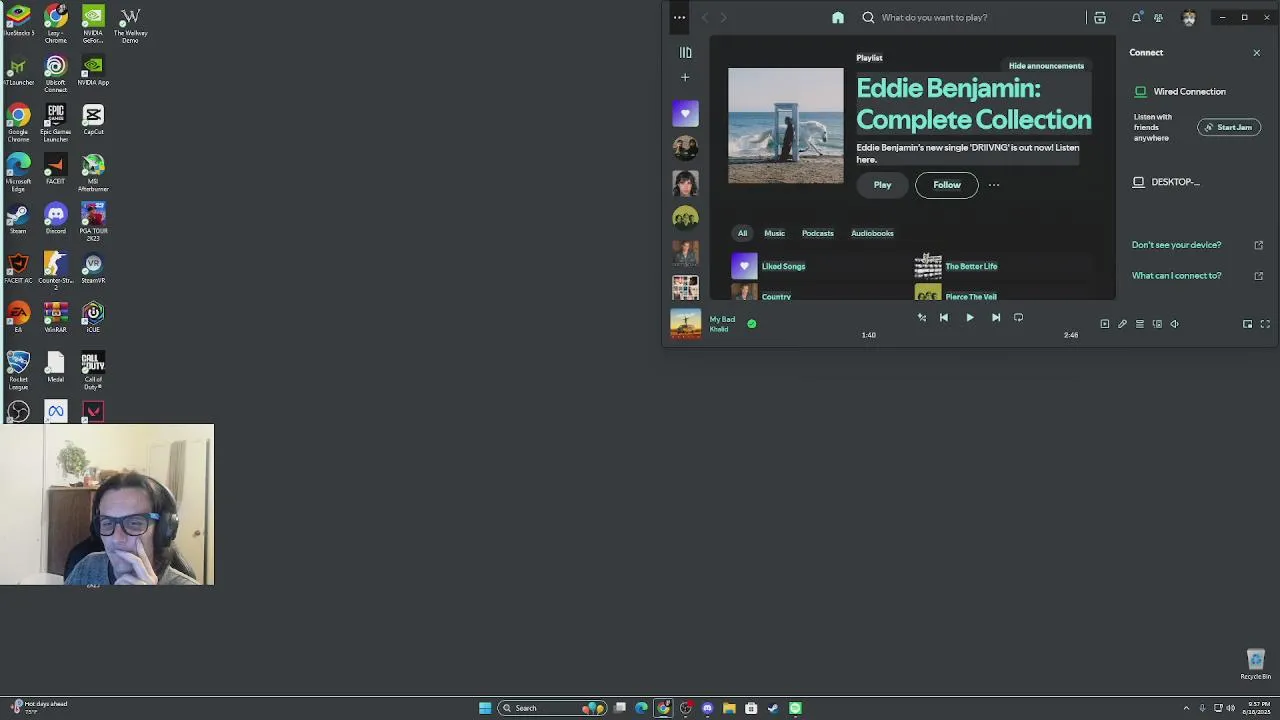This screenshot has height=720, width=1280.
Task: Open Your Library via the sidebar icon
Action: pos(685,52)
